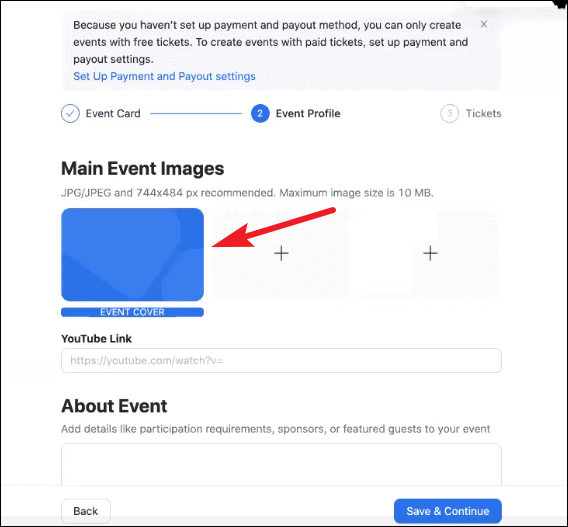This screenshot has height=527, width=568.
Task: Click the Event Card checkmark step icon
Action: click(x=70, y=113)
